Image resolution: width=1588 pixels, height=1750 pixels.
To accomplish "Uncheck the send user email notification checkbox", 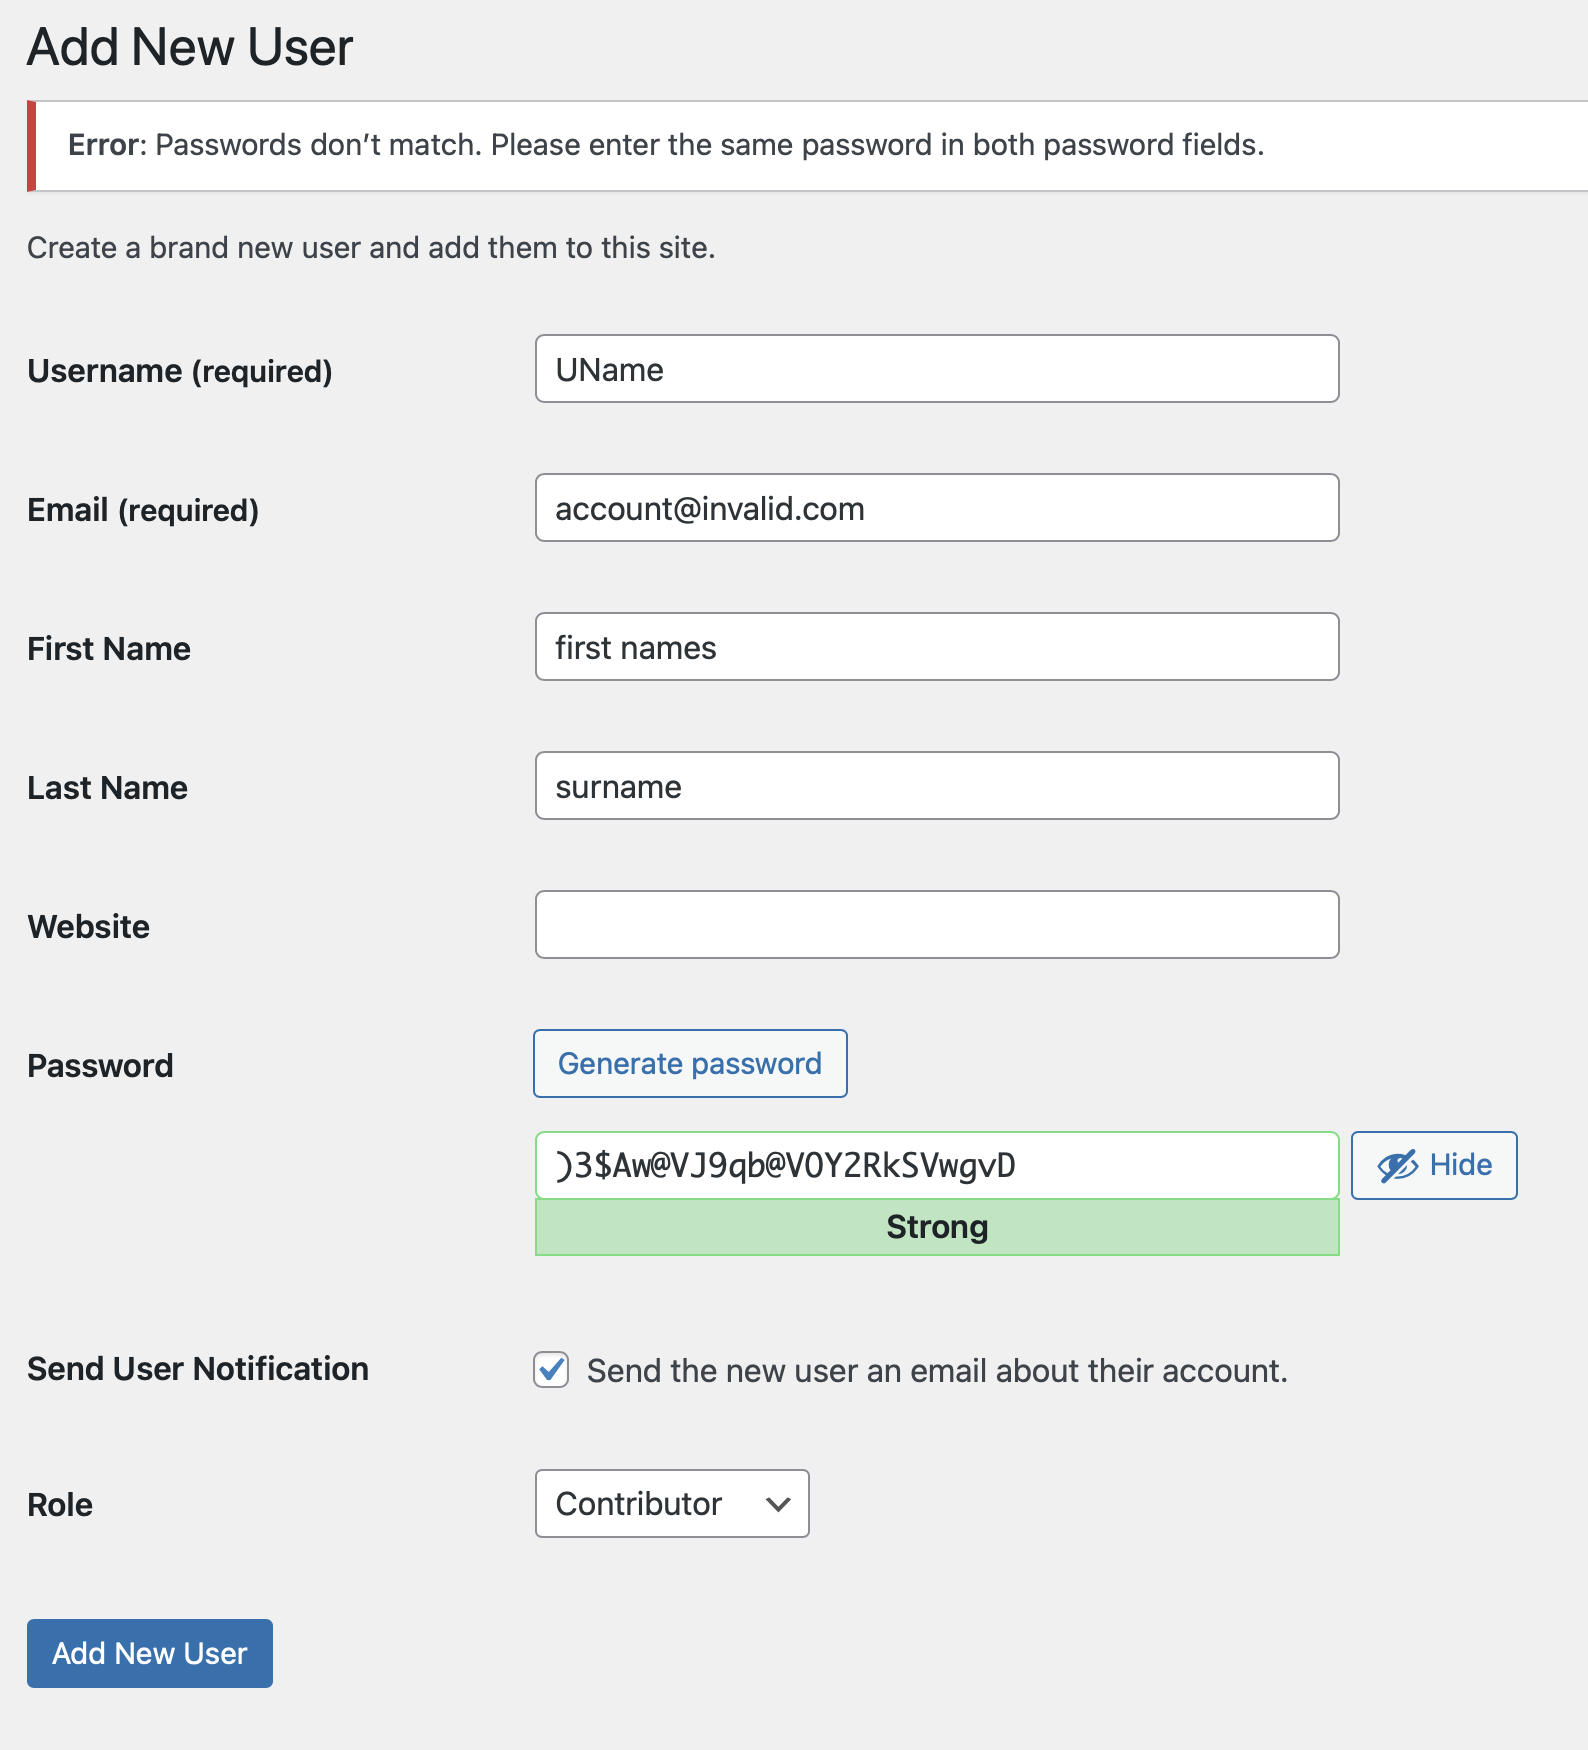I will pos(551,1370).
